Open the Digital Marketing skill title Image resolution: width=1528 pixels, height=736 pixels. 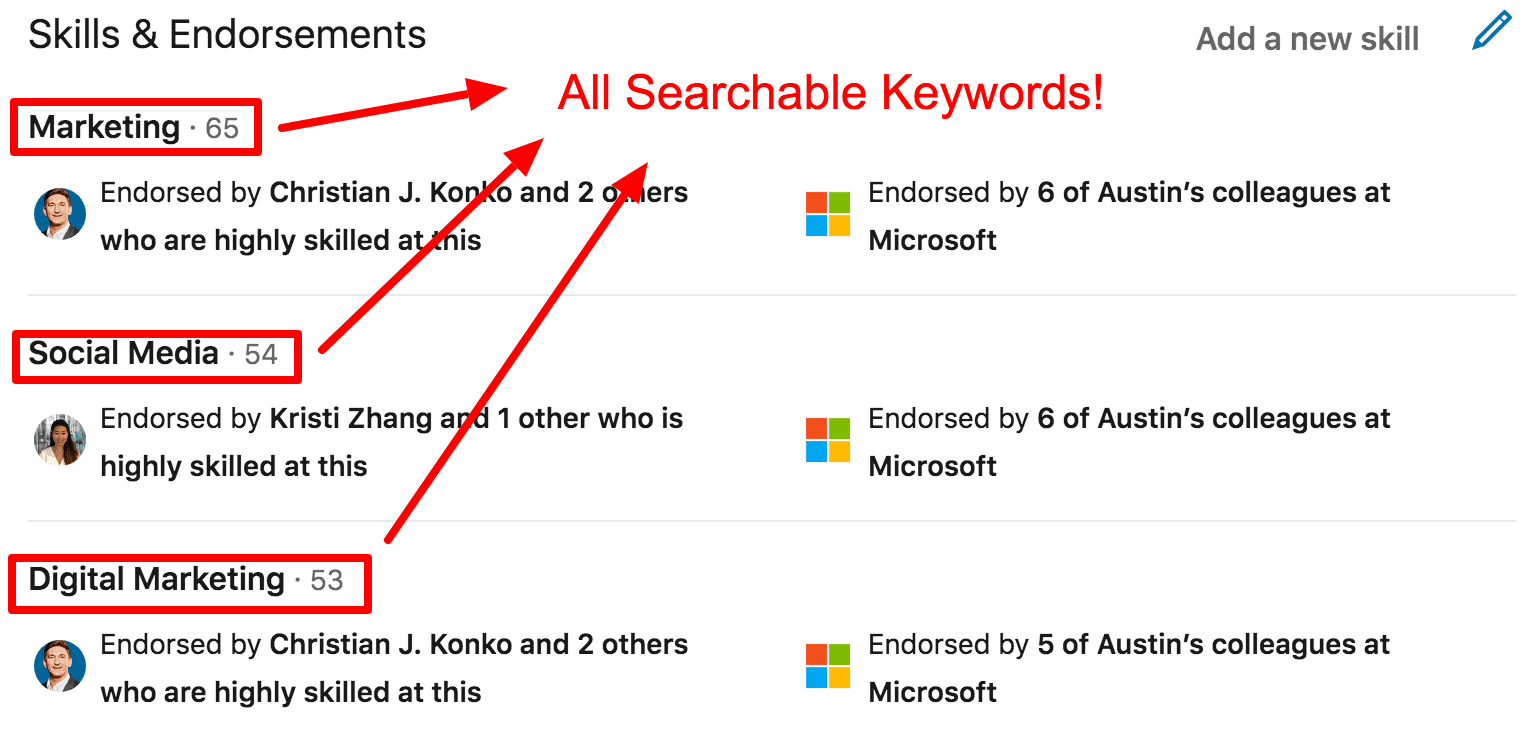tap(157, 579)
